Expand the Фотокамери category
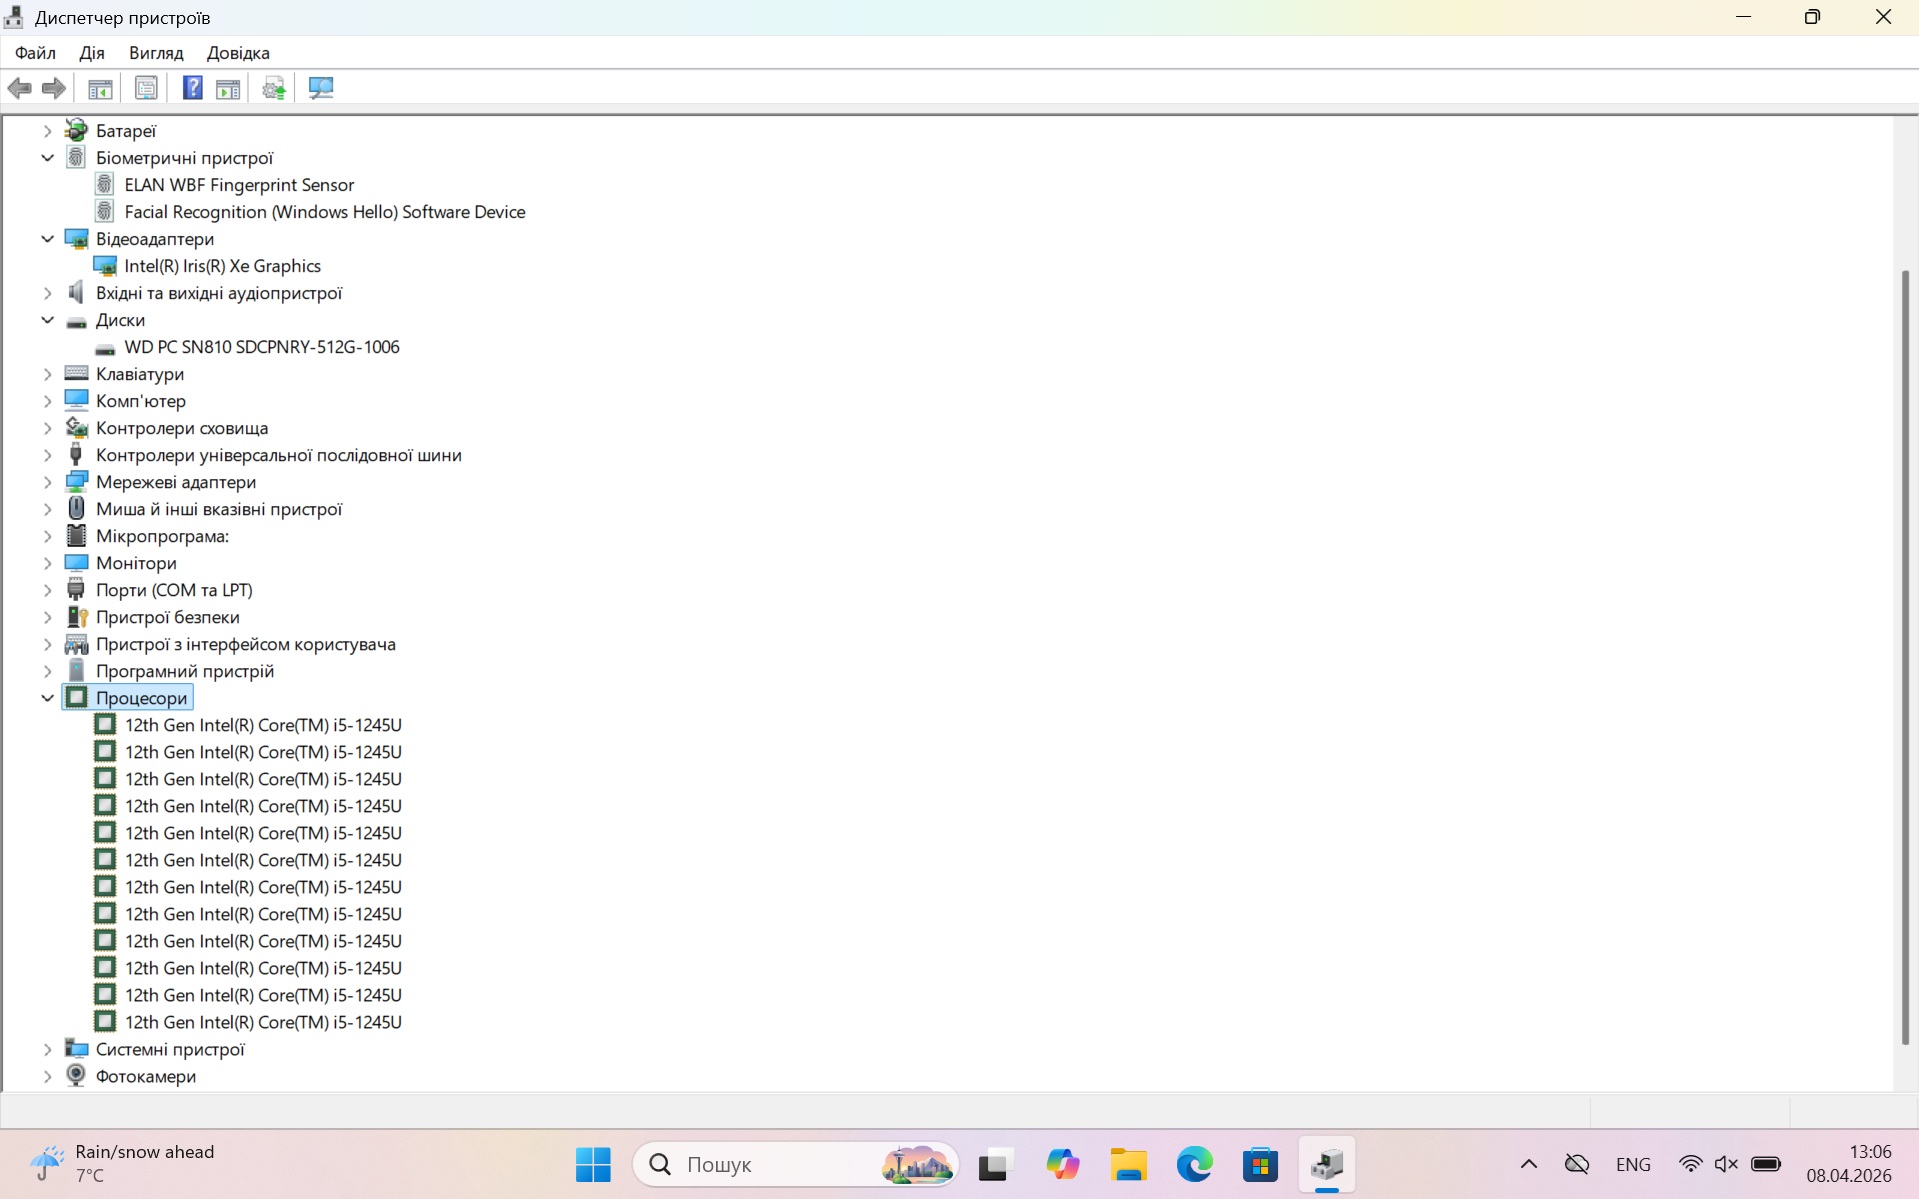Image resolution: width=1919 pixels, height=1199 pixels. pyautogui.click(x=47, y=1076)
